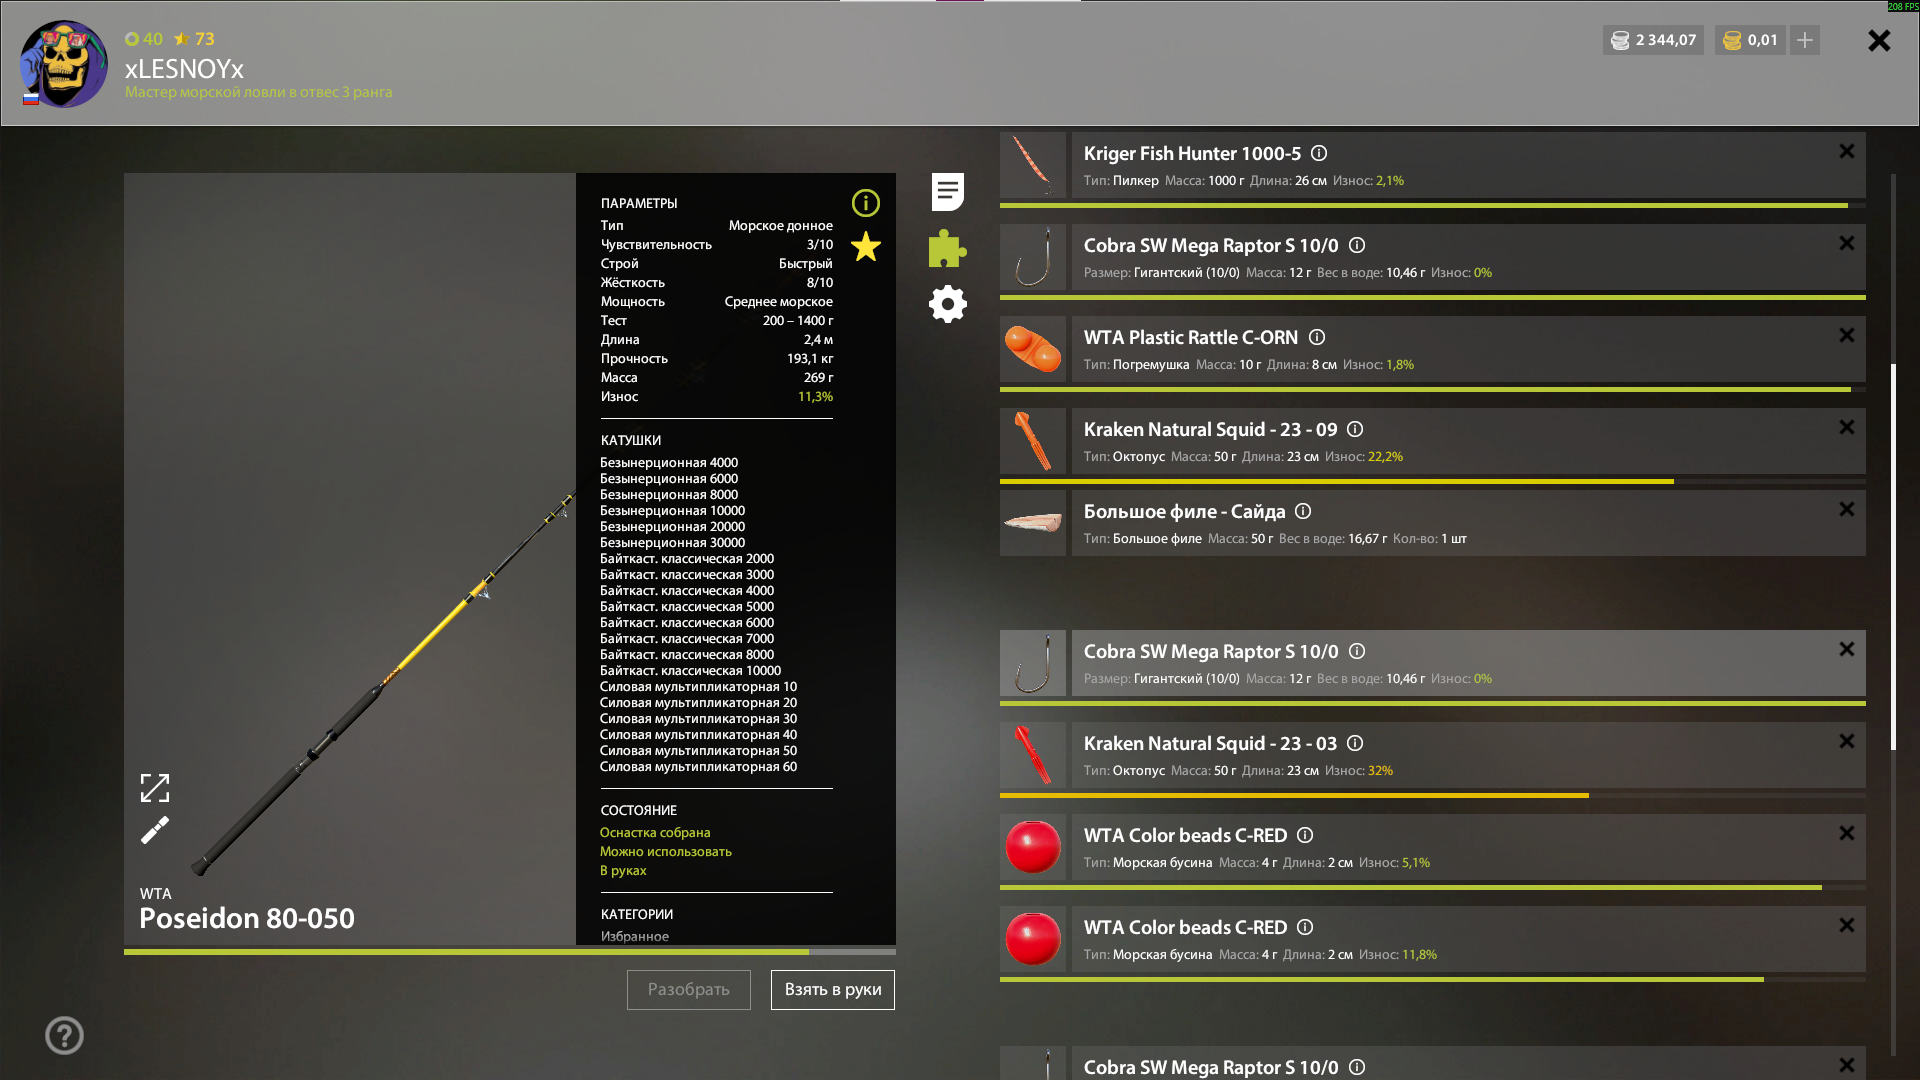Click the gold coins balance 0,01
This screenshot has width=1920, height=1080.
(1750, 40)
